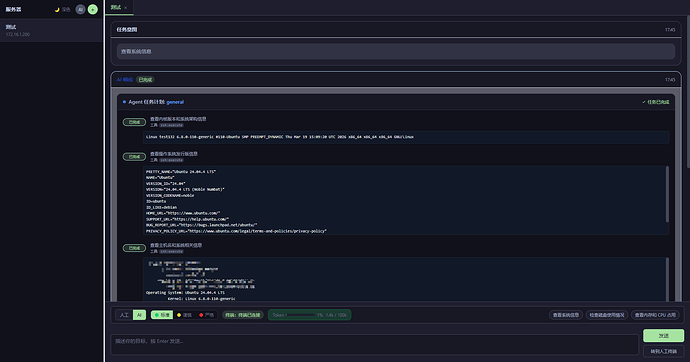Run the memory and CPU usage quick prompt
This screenshot has height=362, width=690.
tap(655, 315)
